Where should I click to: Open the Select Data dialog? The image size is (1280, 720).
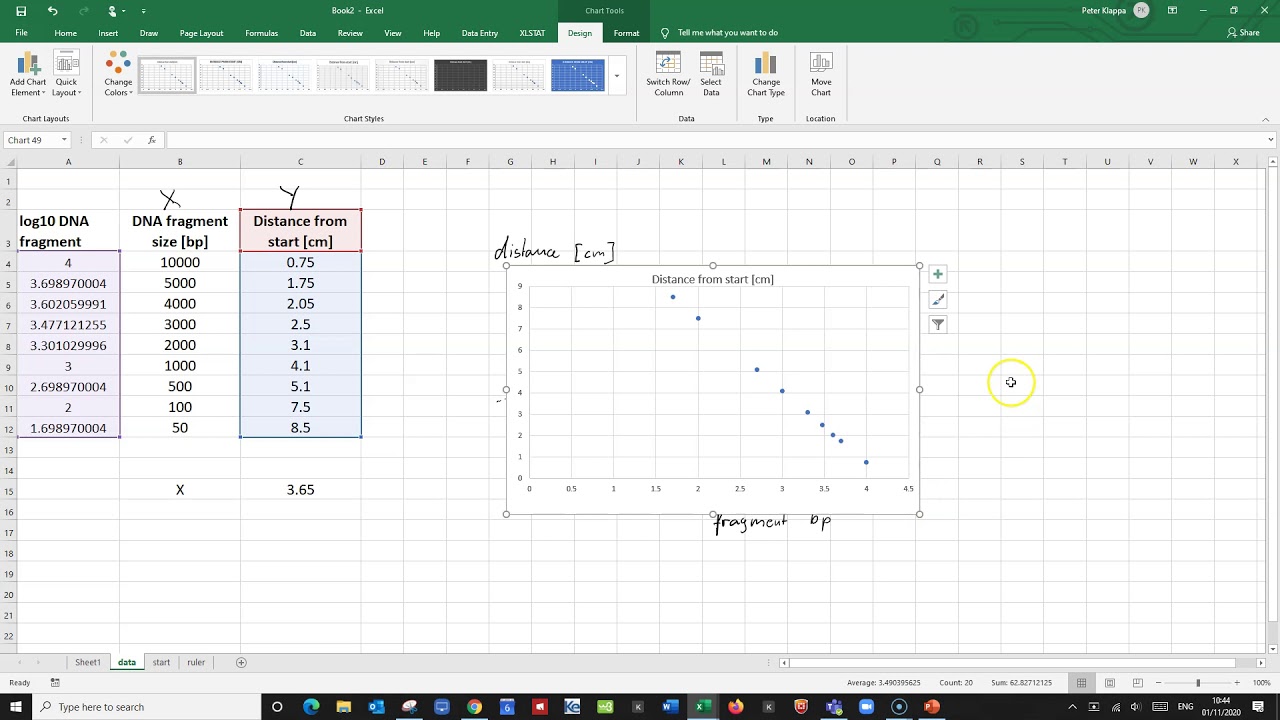coord(711,74)
